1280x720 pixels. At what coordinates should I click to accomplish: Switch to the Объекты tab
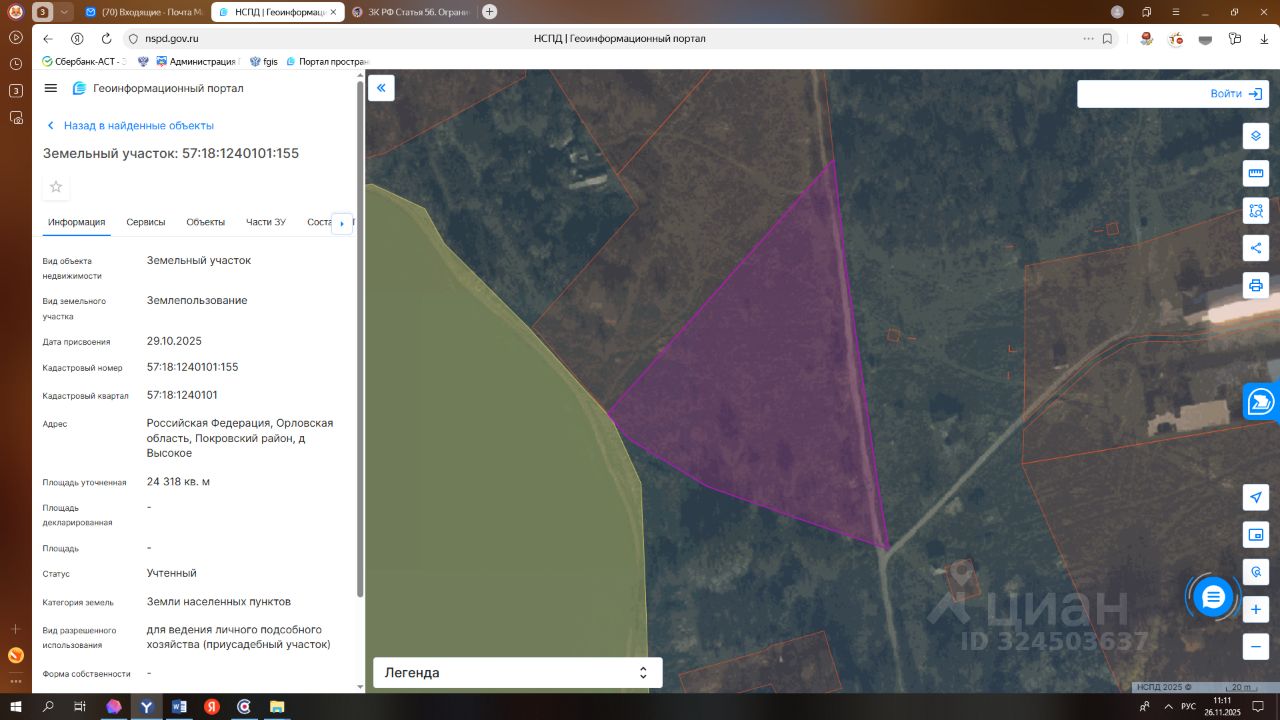[206, 222]
